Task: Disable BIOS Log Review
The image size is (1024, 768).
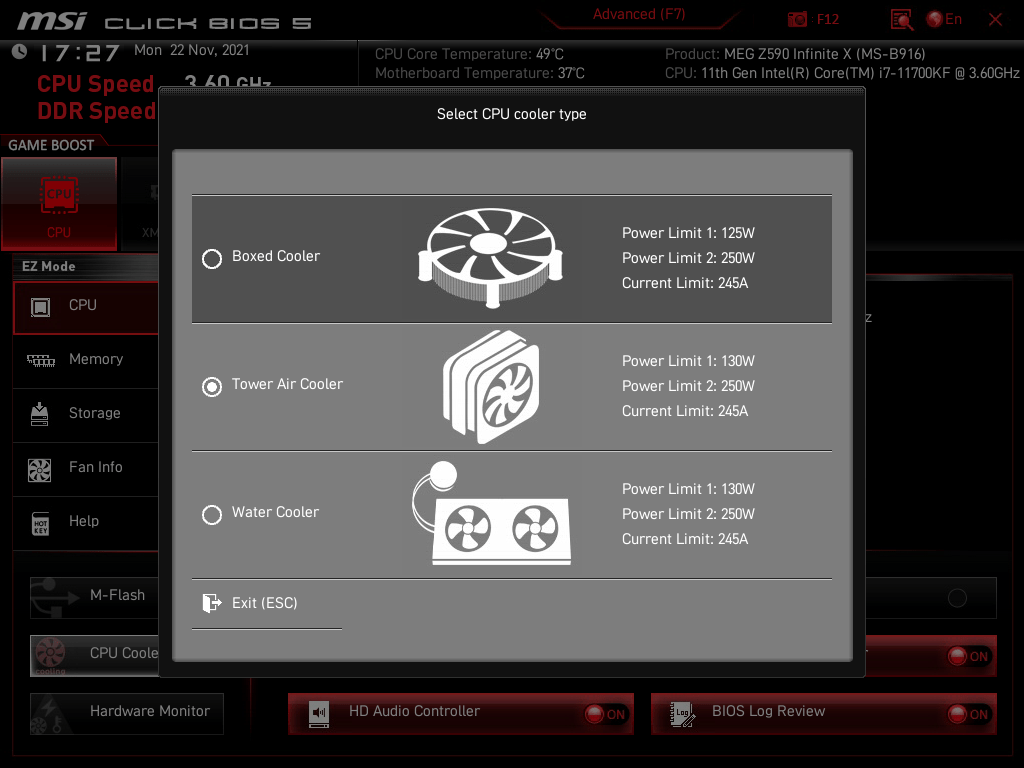Action: pyautogui.click(x=967, y=711)
